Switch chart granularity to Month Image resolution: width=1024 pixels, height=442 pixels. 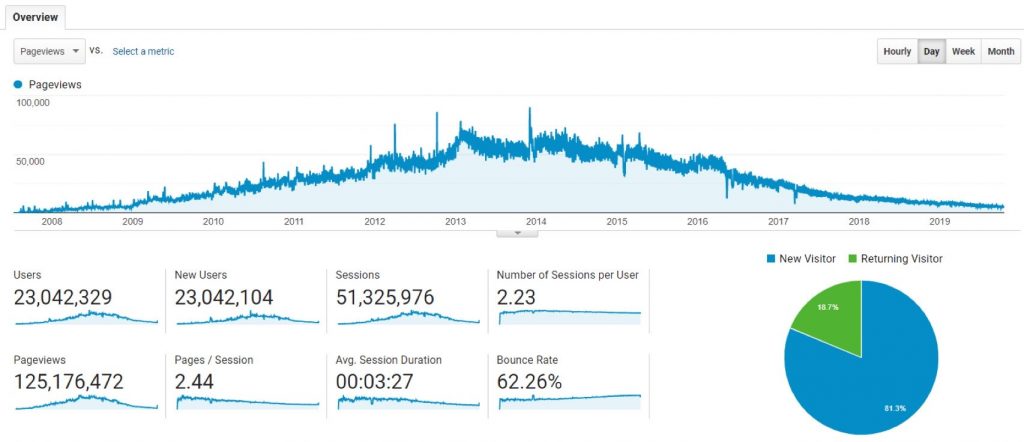point(1000,52)
